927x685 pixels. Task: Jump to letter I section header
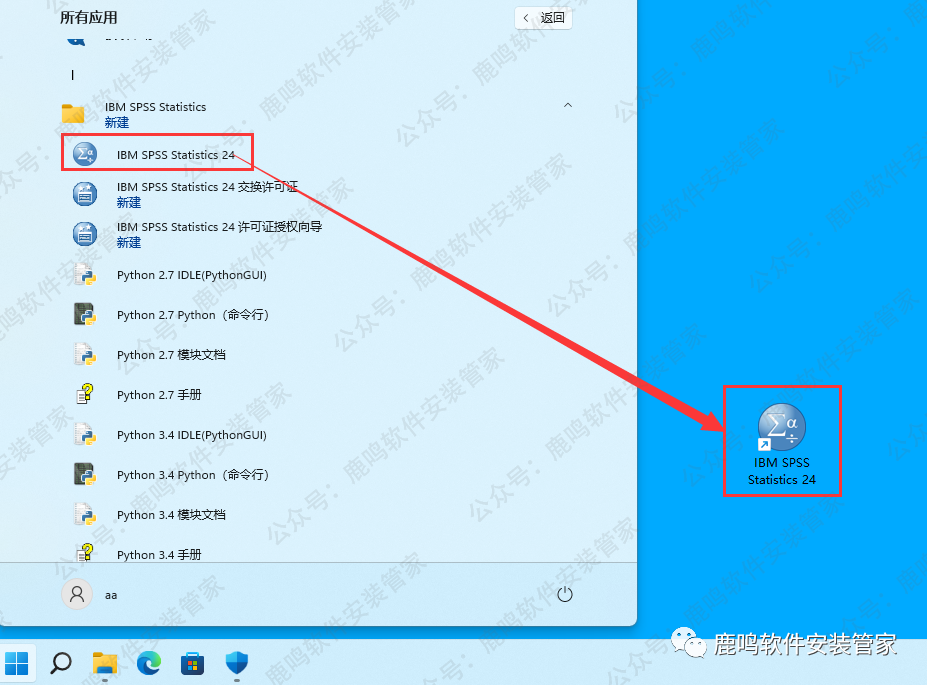point(72,75)
